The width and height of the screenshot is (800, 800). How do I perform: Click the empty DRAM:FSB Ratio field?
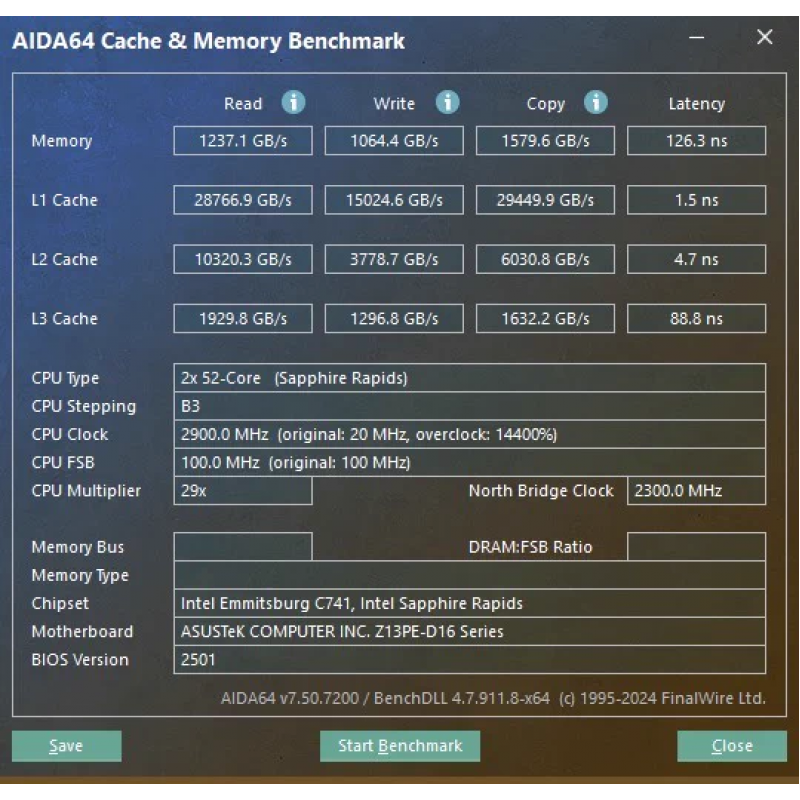point(696,547)
